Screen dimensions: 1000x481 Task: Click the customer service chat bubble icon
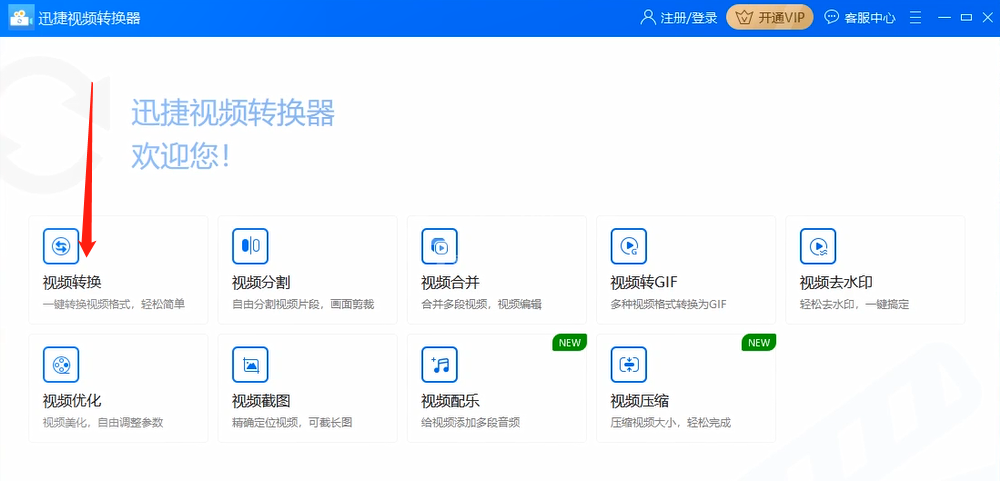click(x=832, y=17)
